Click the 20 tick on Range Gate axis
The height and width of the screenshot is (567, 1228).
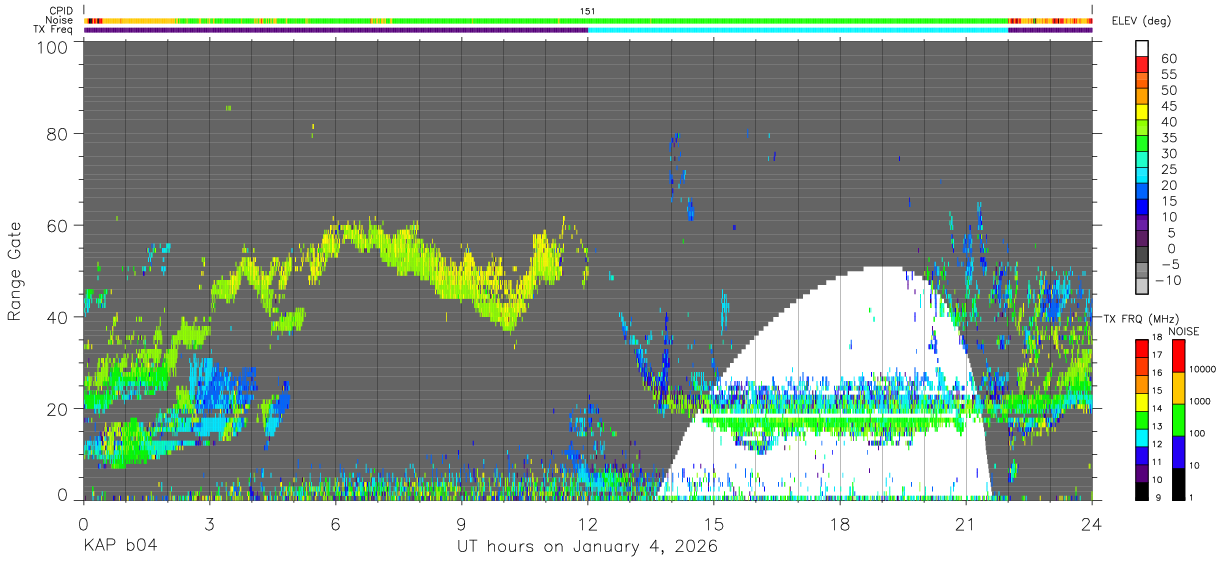[59, 408]
